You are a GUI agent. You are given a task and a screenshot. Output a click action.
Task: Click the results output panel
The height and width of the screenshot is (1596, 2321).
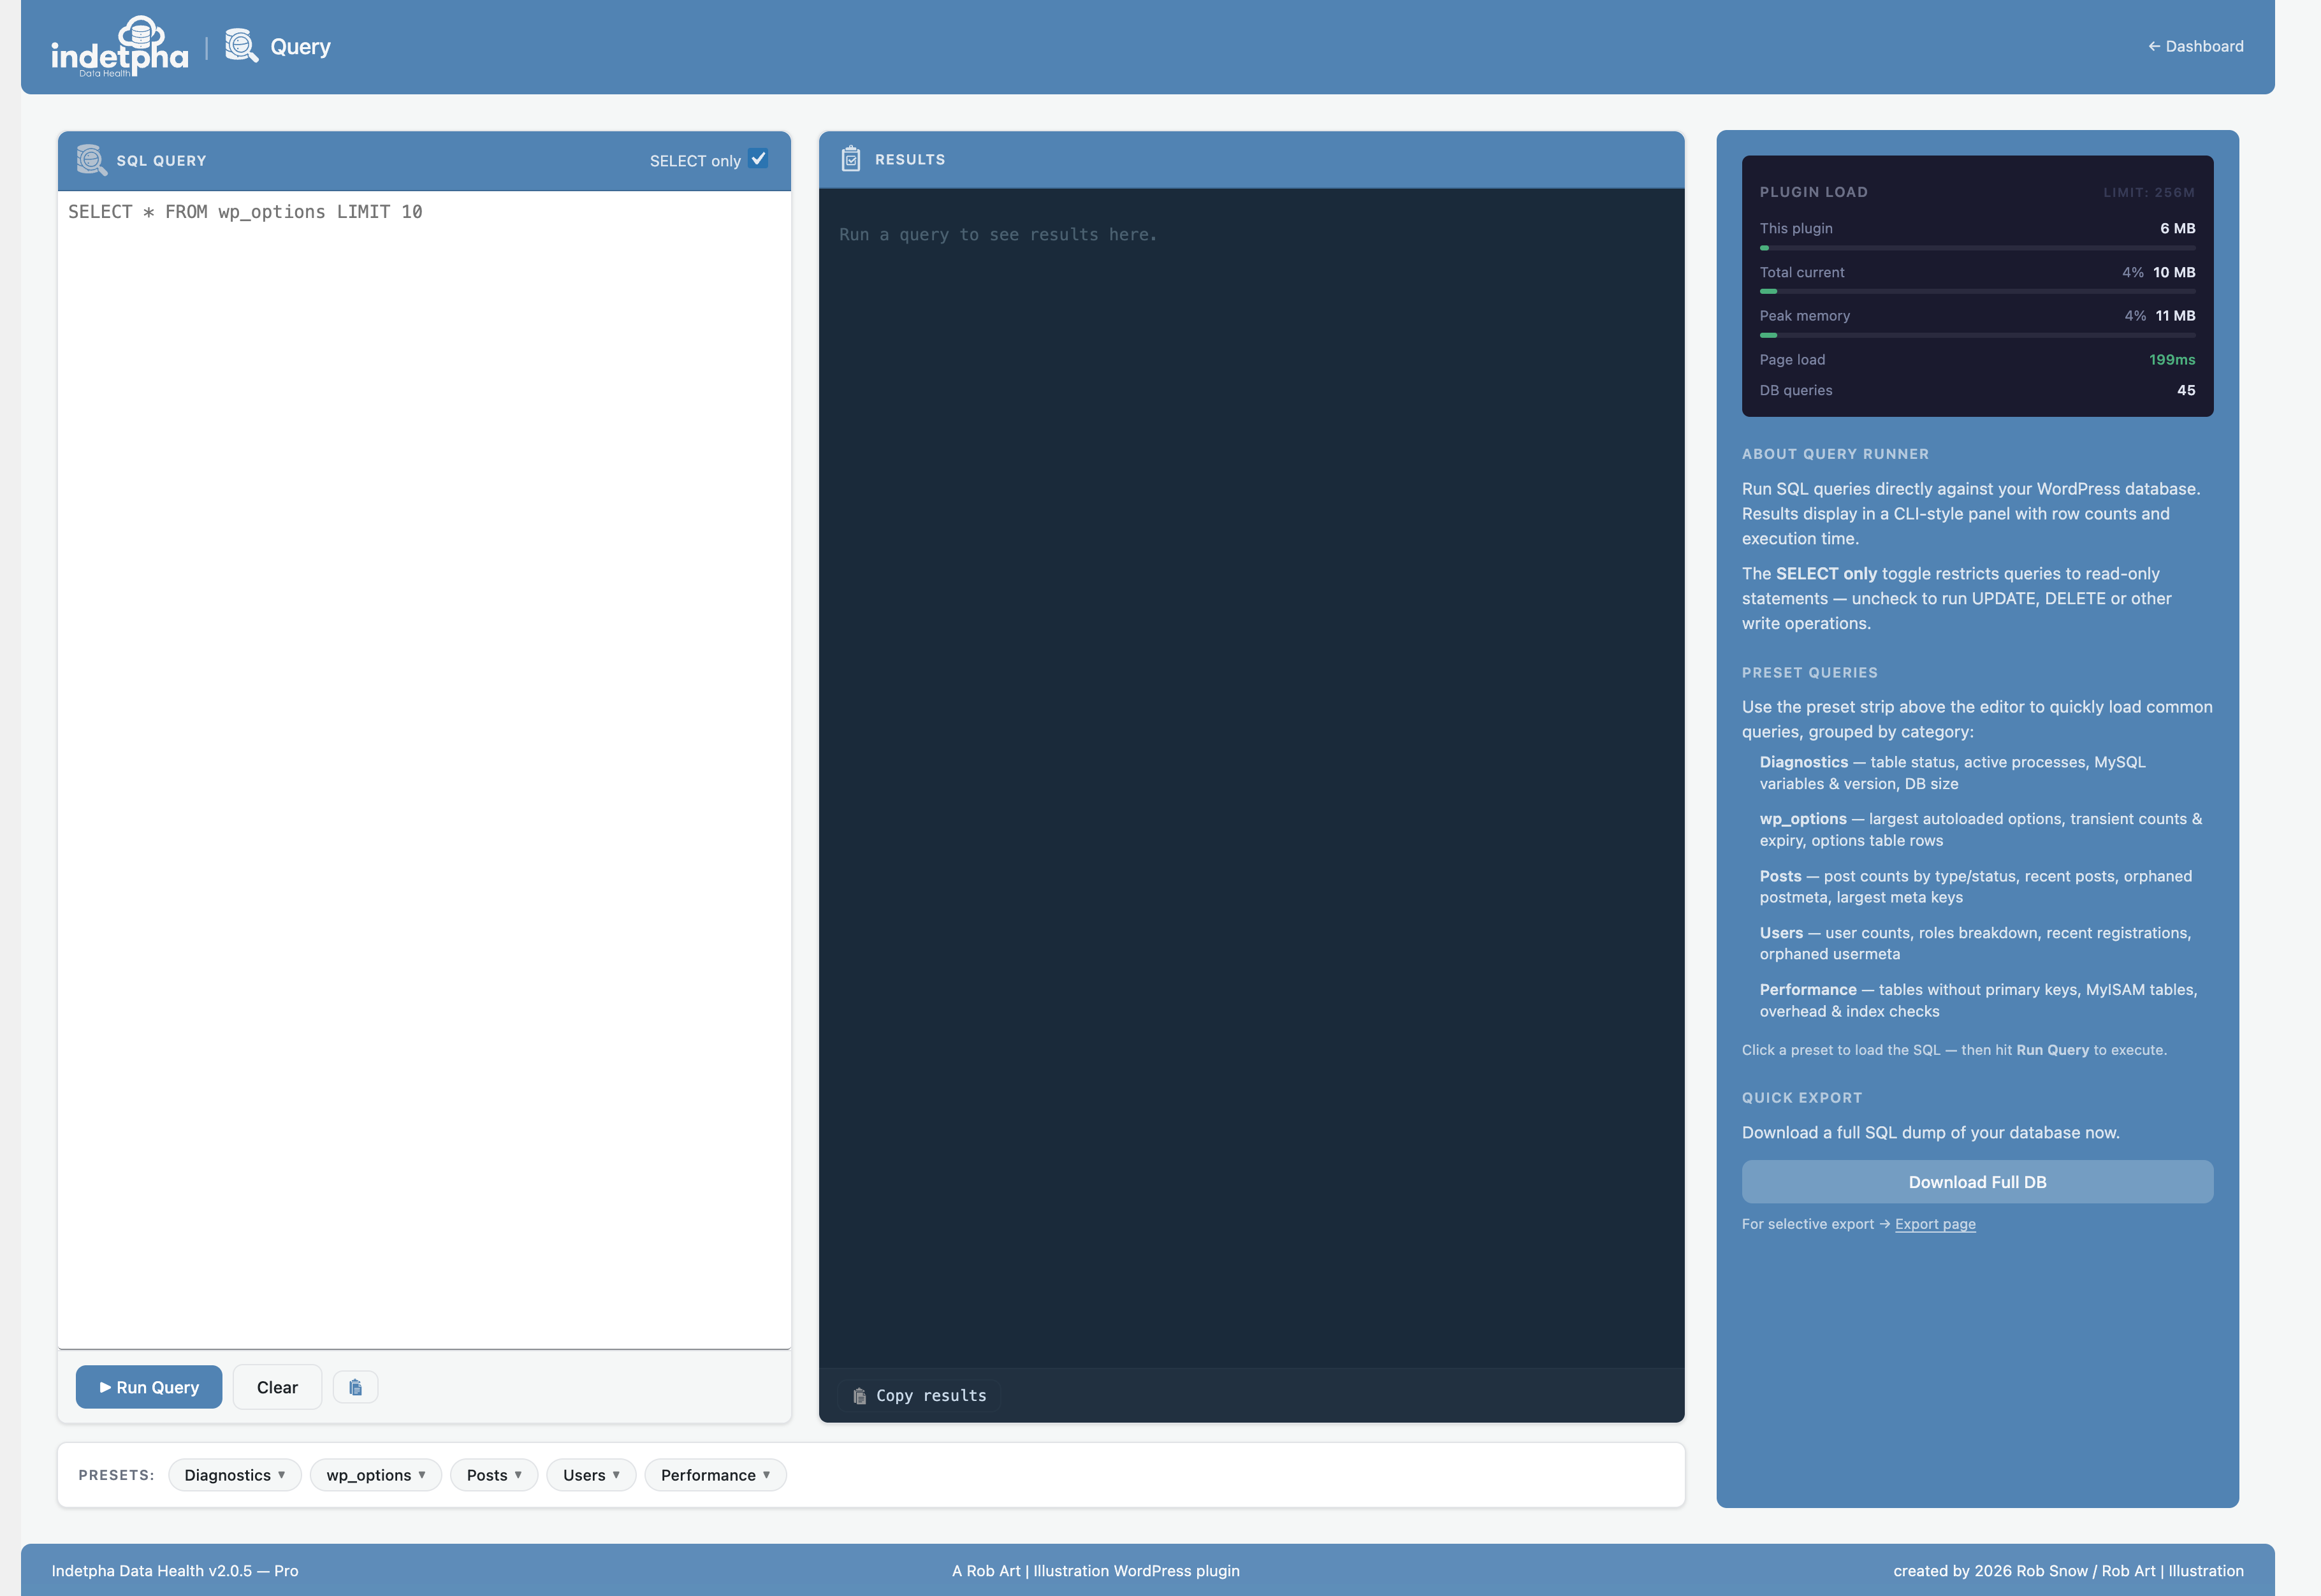click(x=1251, y=778)
